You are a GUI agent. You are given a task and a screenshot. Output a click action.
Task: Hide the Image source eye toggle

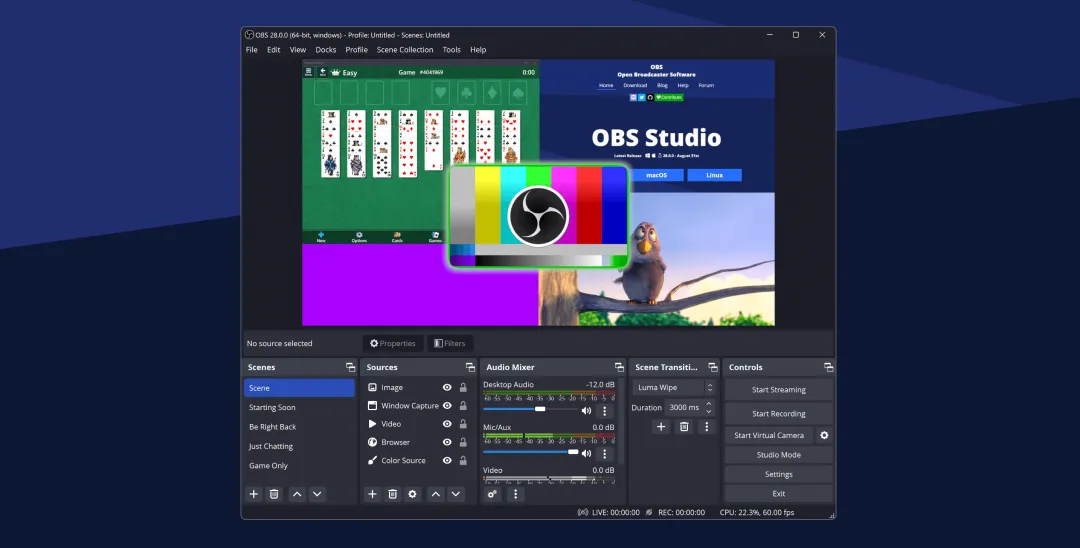point(447,388)
